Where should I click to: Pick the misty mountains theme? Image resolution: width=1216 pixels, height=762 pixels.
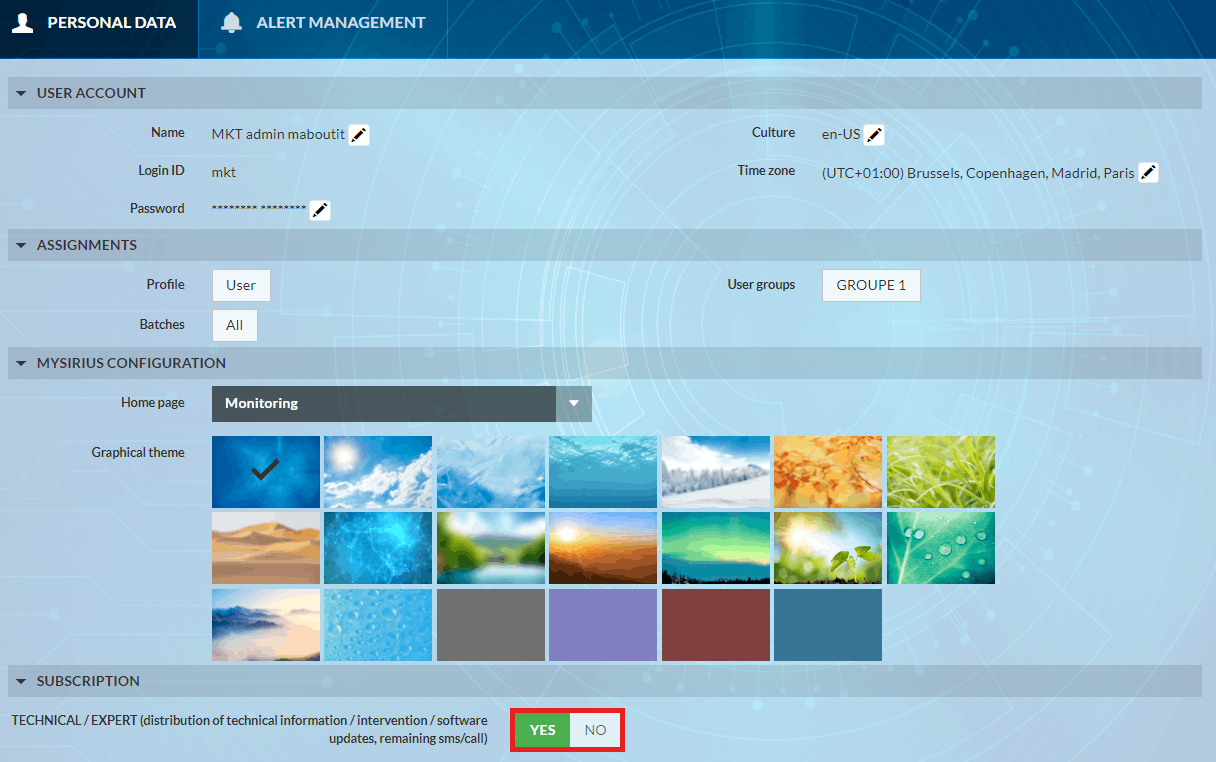[266, 625]
